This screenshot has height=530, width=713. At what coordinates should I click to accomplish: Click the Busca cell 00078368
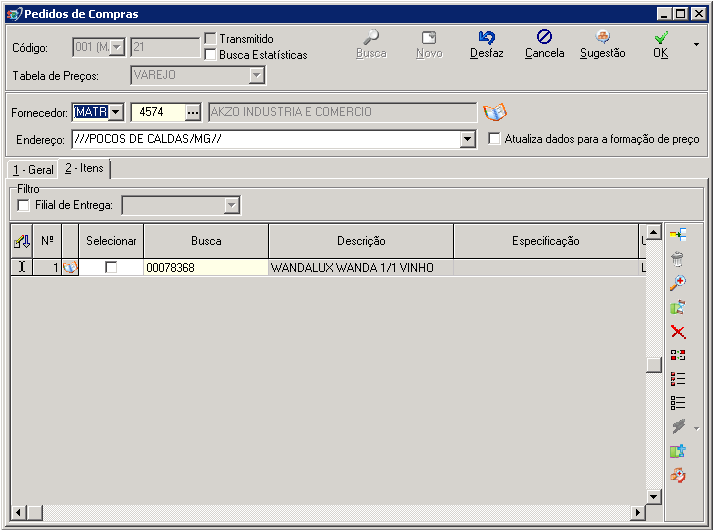point(206,267)
